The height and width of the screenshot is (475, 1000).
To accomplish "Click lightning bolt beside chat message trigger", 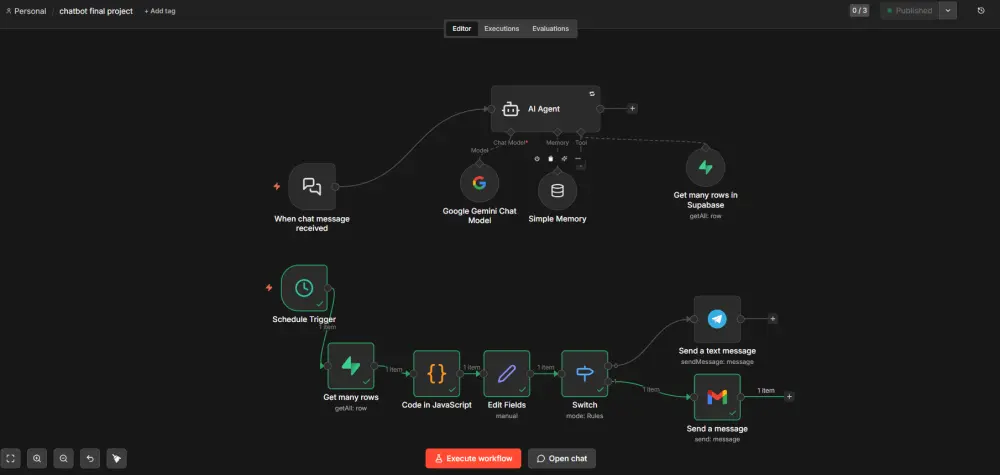I will click(x=277, y=186).
